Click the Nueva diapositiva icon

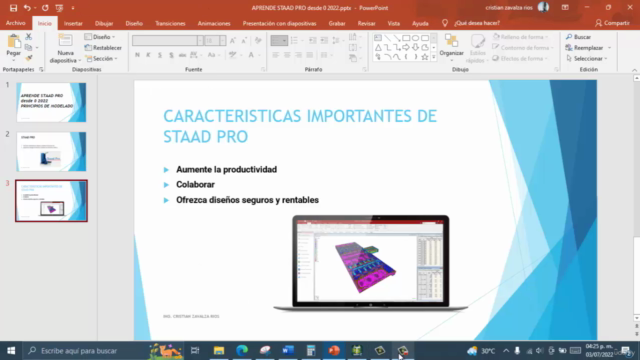click(65, 41)
